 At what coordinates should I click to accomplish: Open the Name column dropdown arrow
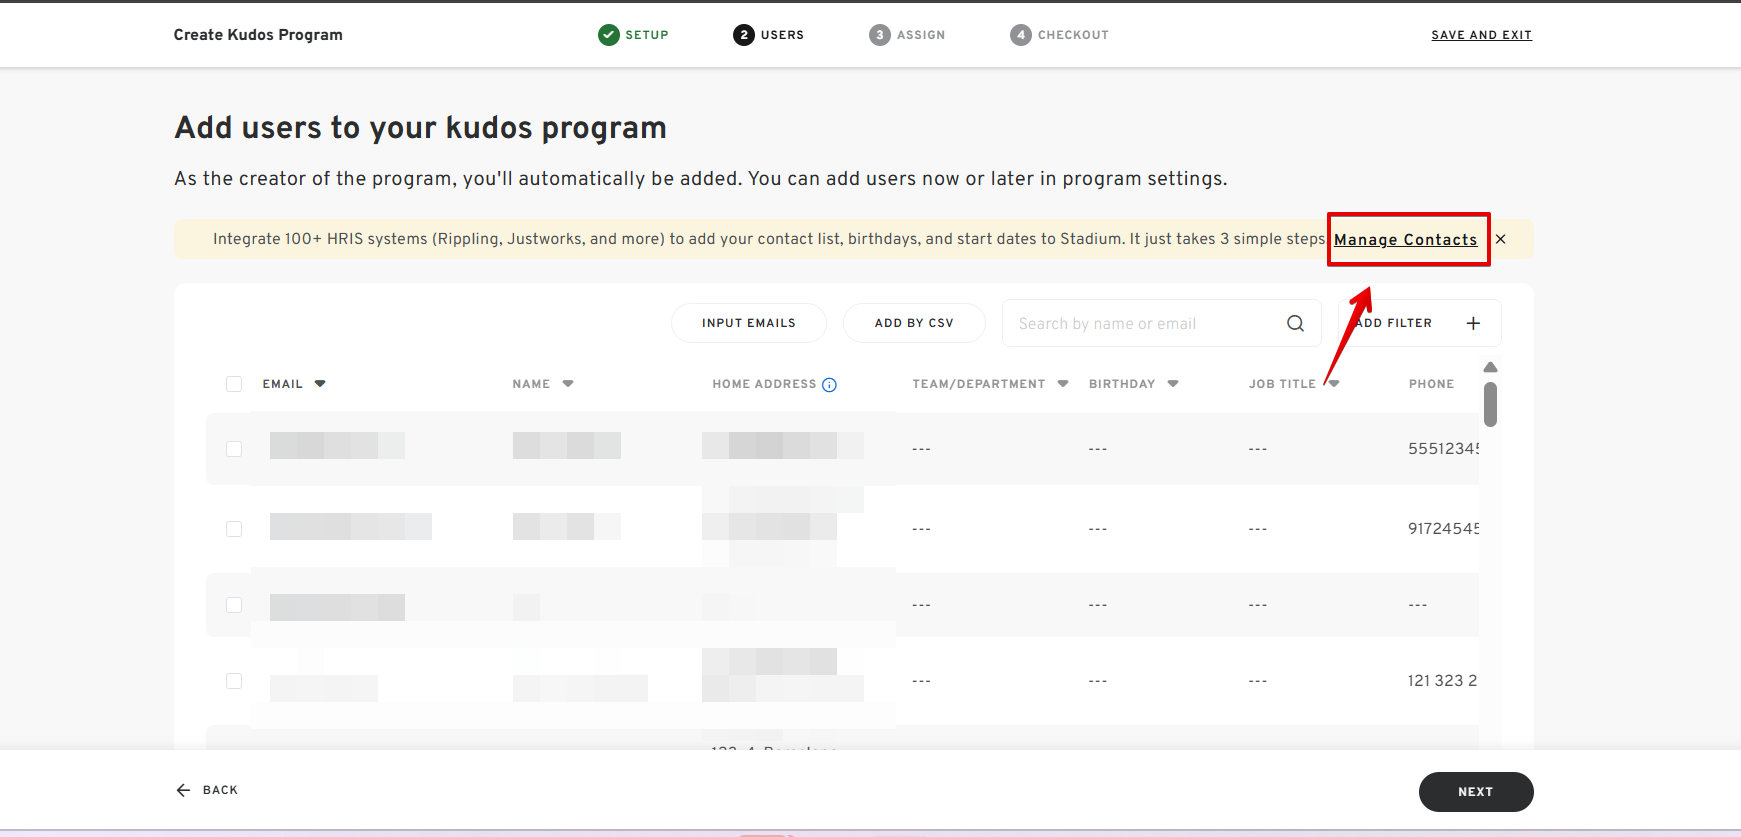click(x=568, y=384)
